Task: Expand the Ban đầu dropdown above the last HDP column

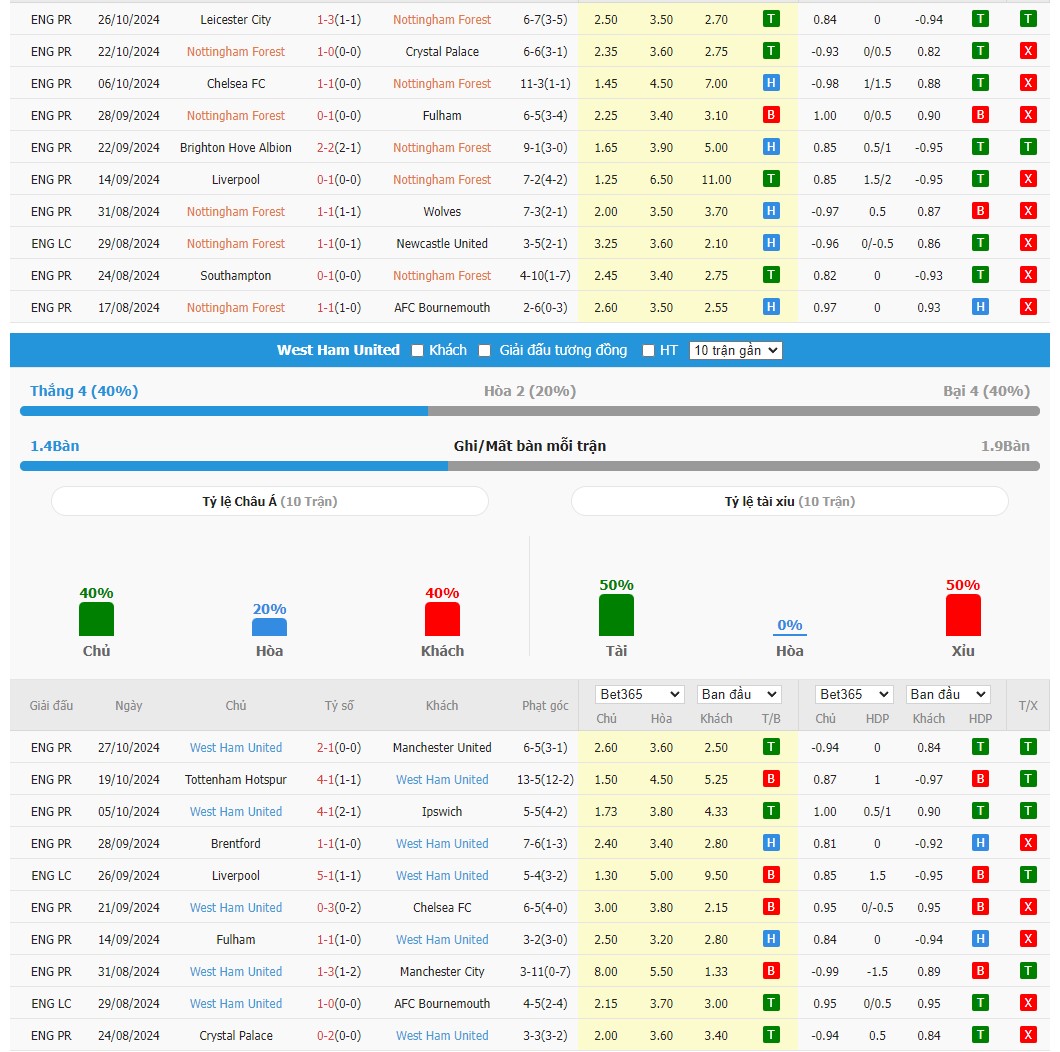Action: coord(948,694)
